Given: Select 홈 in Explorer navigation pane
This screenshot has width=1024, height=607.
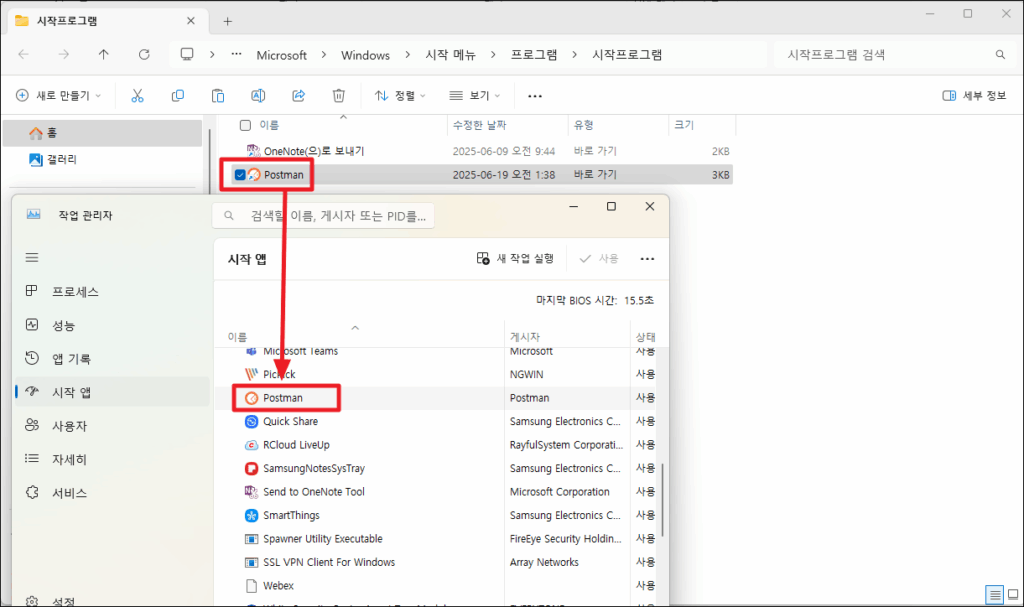Looking at the screenshot, I should coord(103,133).
